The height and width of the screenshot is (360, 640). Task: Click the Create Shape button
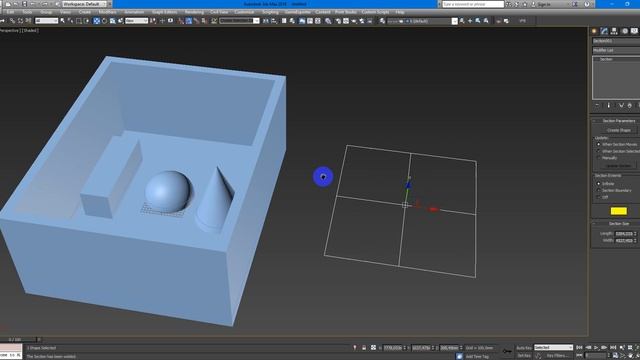pos(619,130)
